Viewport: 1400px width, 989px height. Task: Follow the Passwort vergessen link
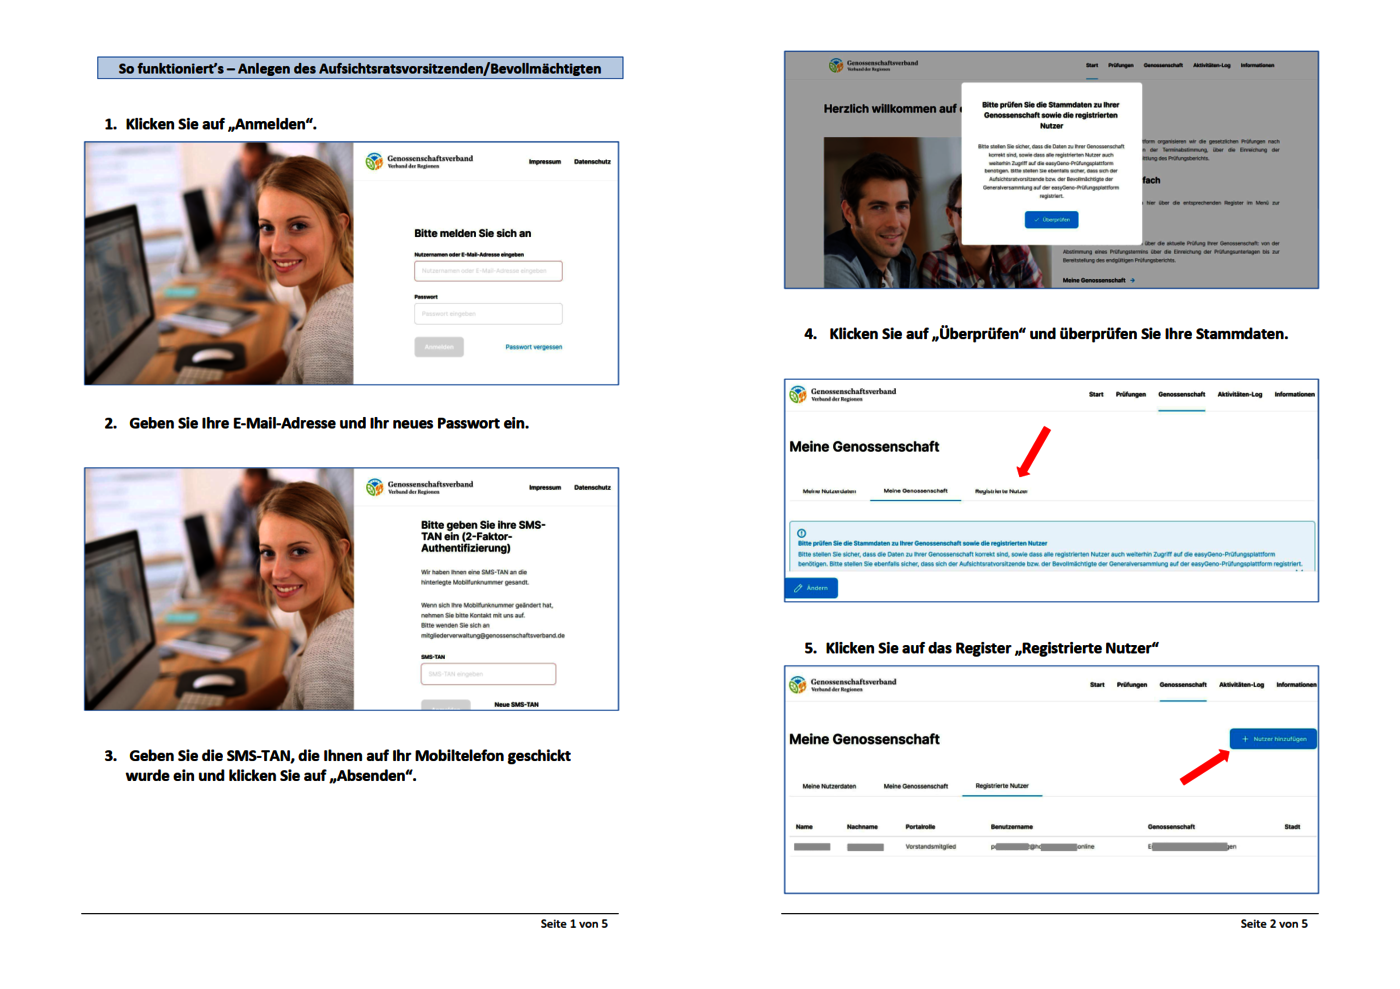coord(534,347)
